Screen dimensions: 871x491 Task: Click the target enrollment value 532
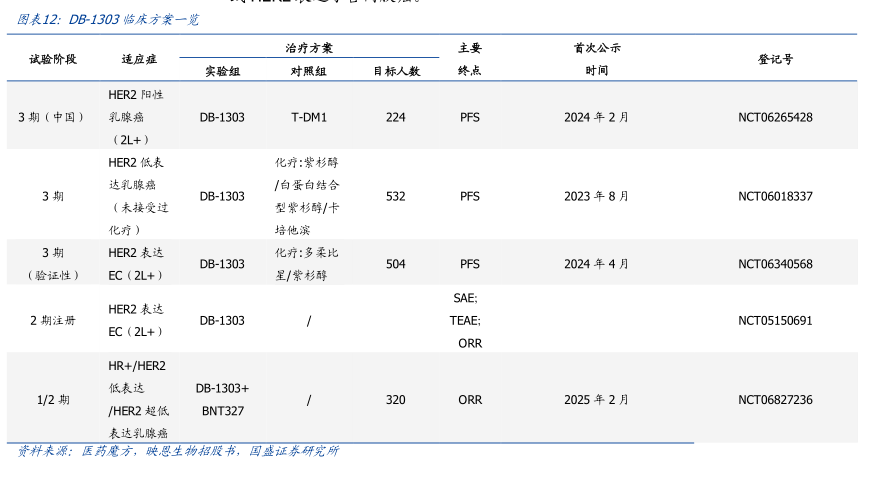(396, 196)
